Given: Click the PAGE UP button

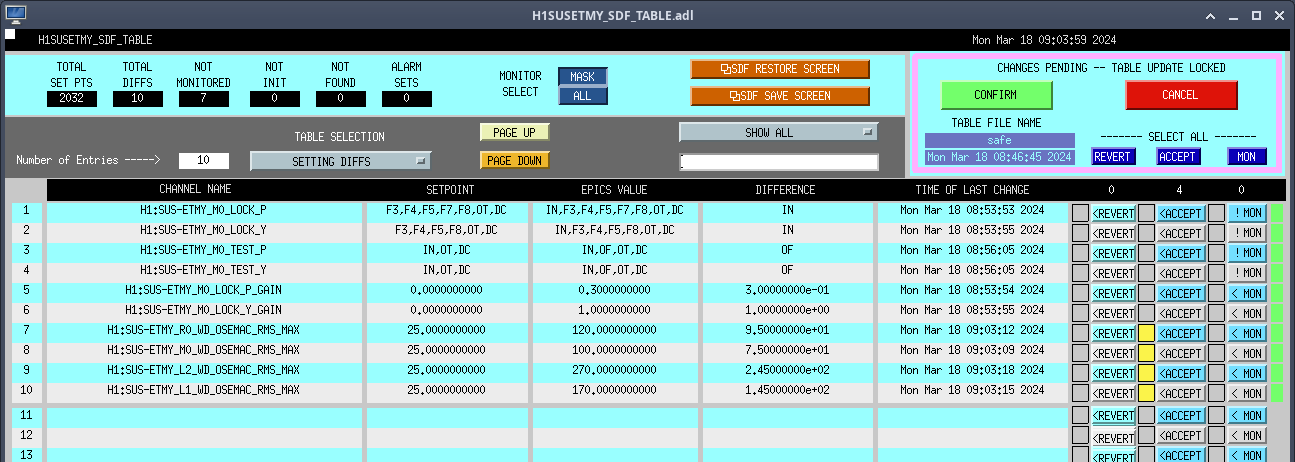Looking at the screenshot, I should [x=514, y=132].
